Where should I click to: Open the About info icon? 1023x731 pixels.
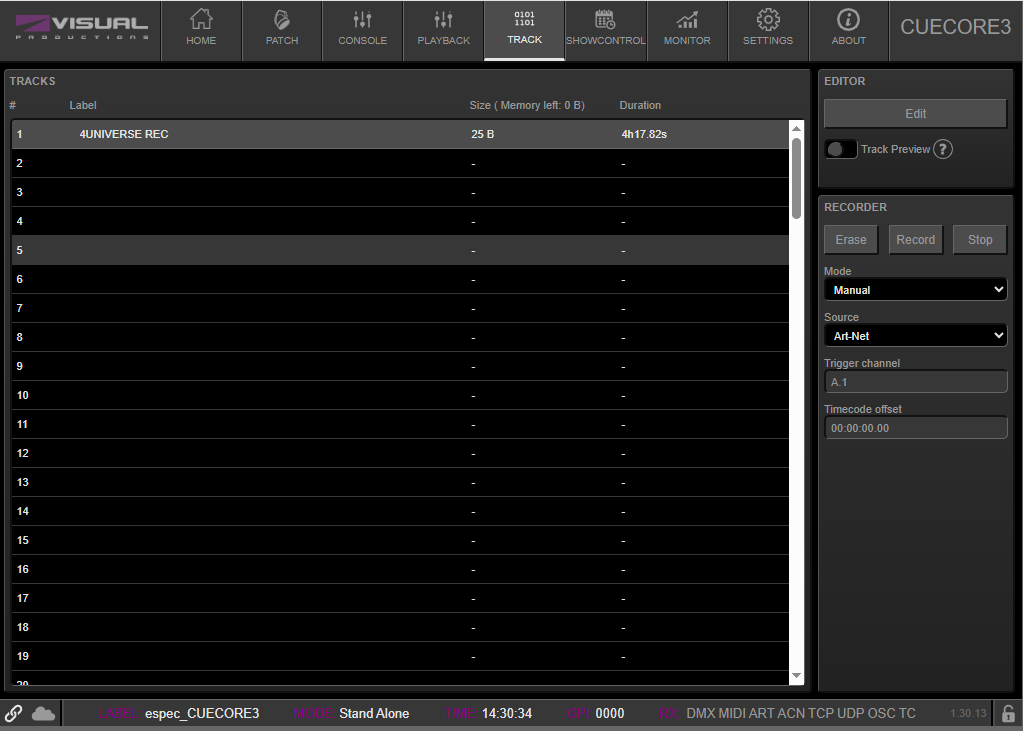[849, 20]
